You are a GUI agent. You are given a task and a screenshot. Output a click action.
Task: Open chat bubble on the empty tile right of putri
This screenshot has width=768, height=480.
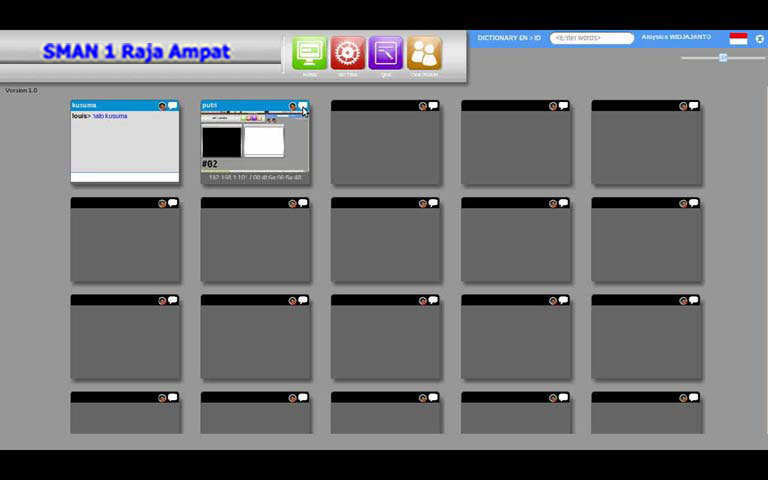coord(433,105)
